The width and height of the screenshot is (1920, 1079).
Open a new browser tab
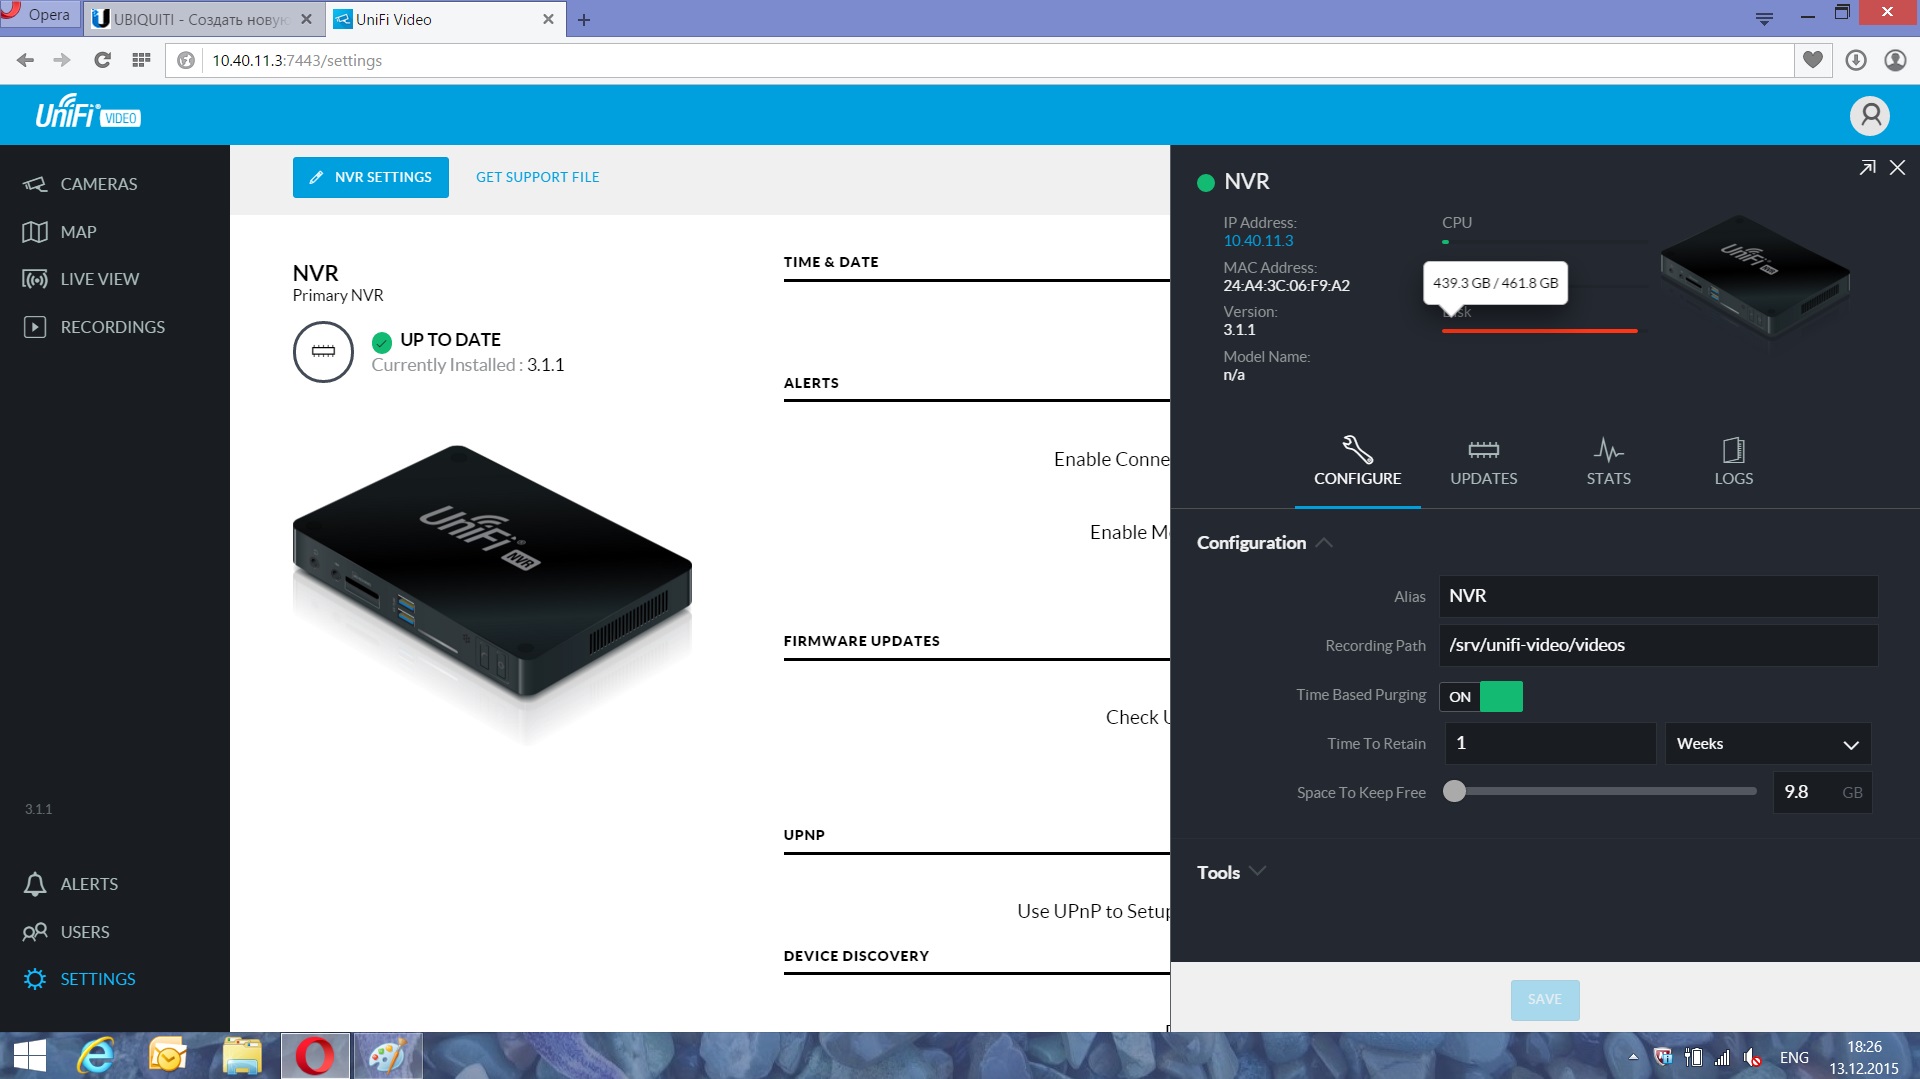pos(584,20)
